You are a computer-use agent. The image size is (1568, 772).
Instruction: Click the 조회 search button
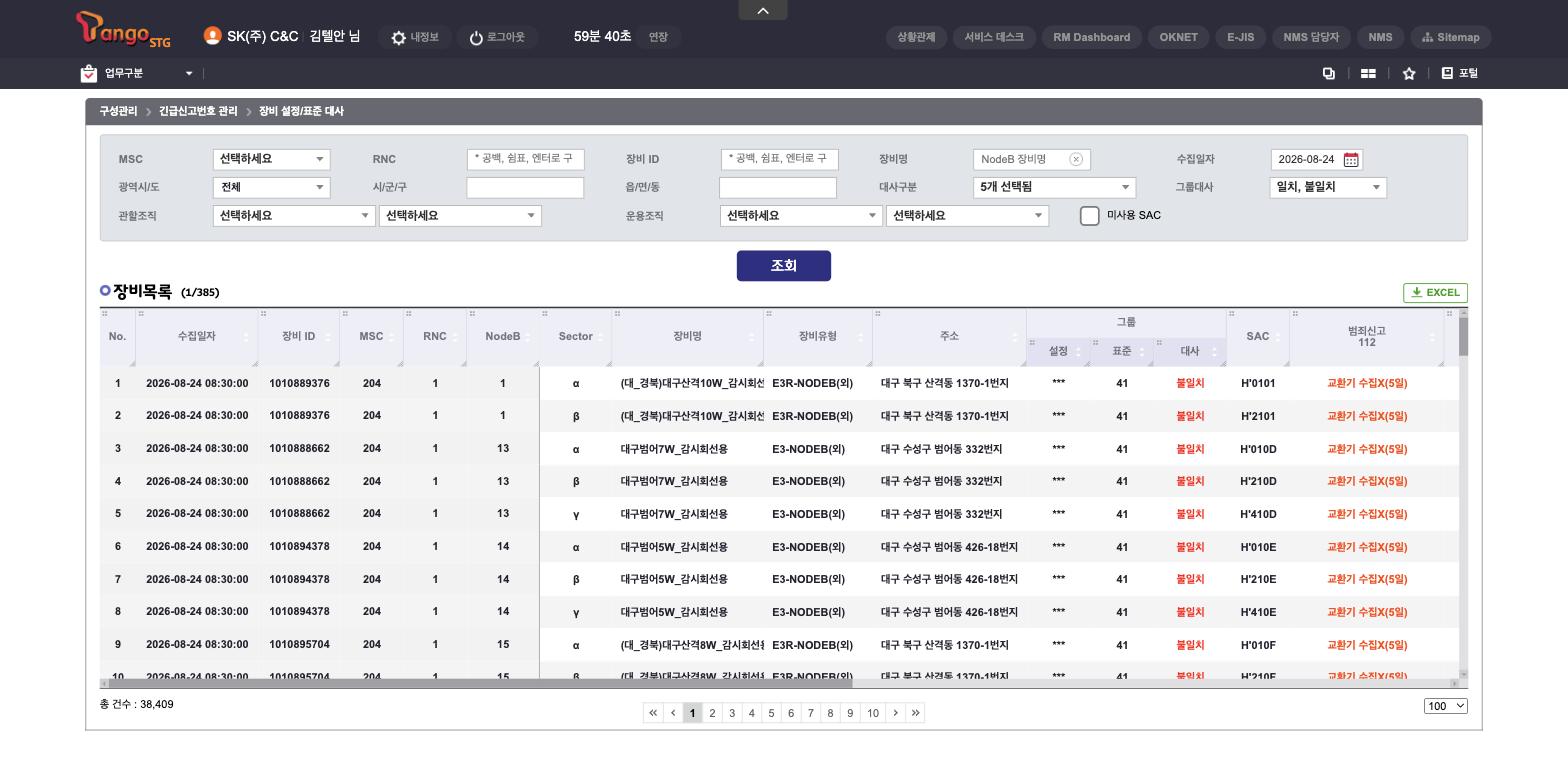(784, 266)
